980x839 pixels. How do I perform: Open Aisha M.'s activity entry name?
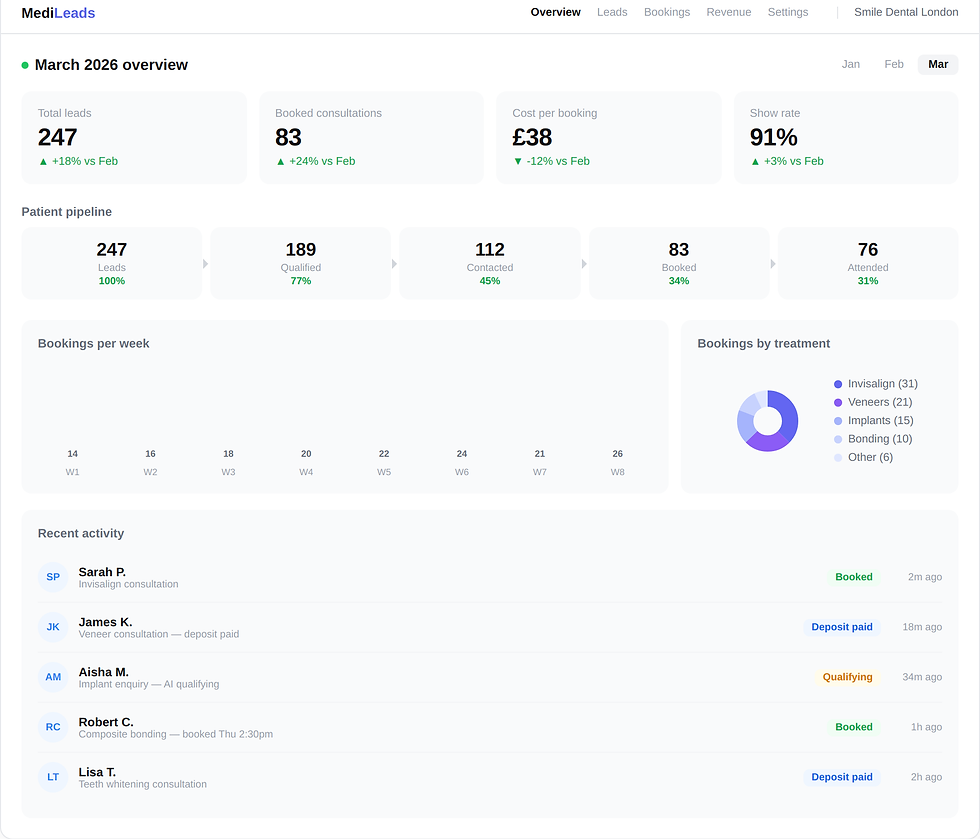point(103,672)
